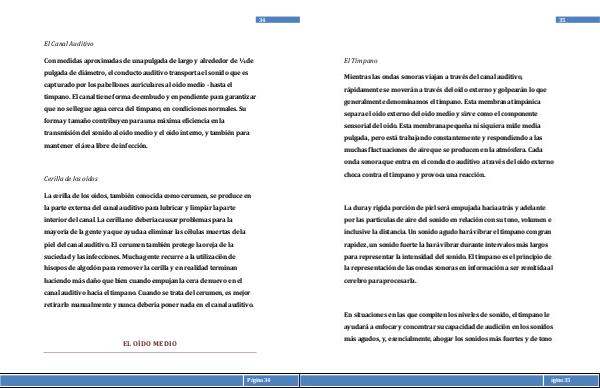The height and width of the screenshot is (388, 600).
Task: Select the 'El Canal Auditivo' heading
Action: [68, 44]
